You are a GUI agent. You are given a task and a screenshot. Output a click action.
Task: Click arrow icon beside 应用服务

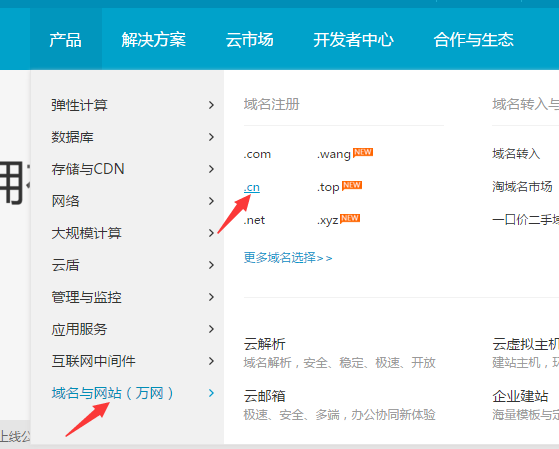click(211, 329)
